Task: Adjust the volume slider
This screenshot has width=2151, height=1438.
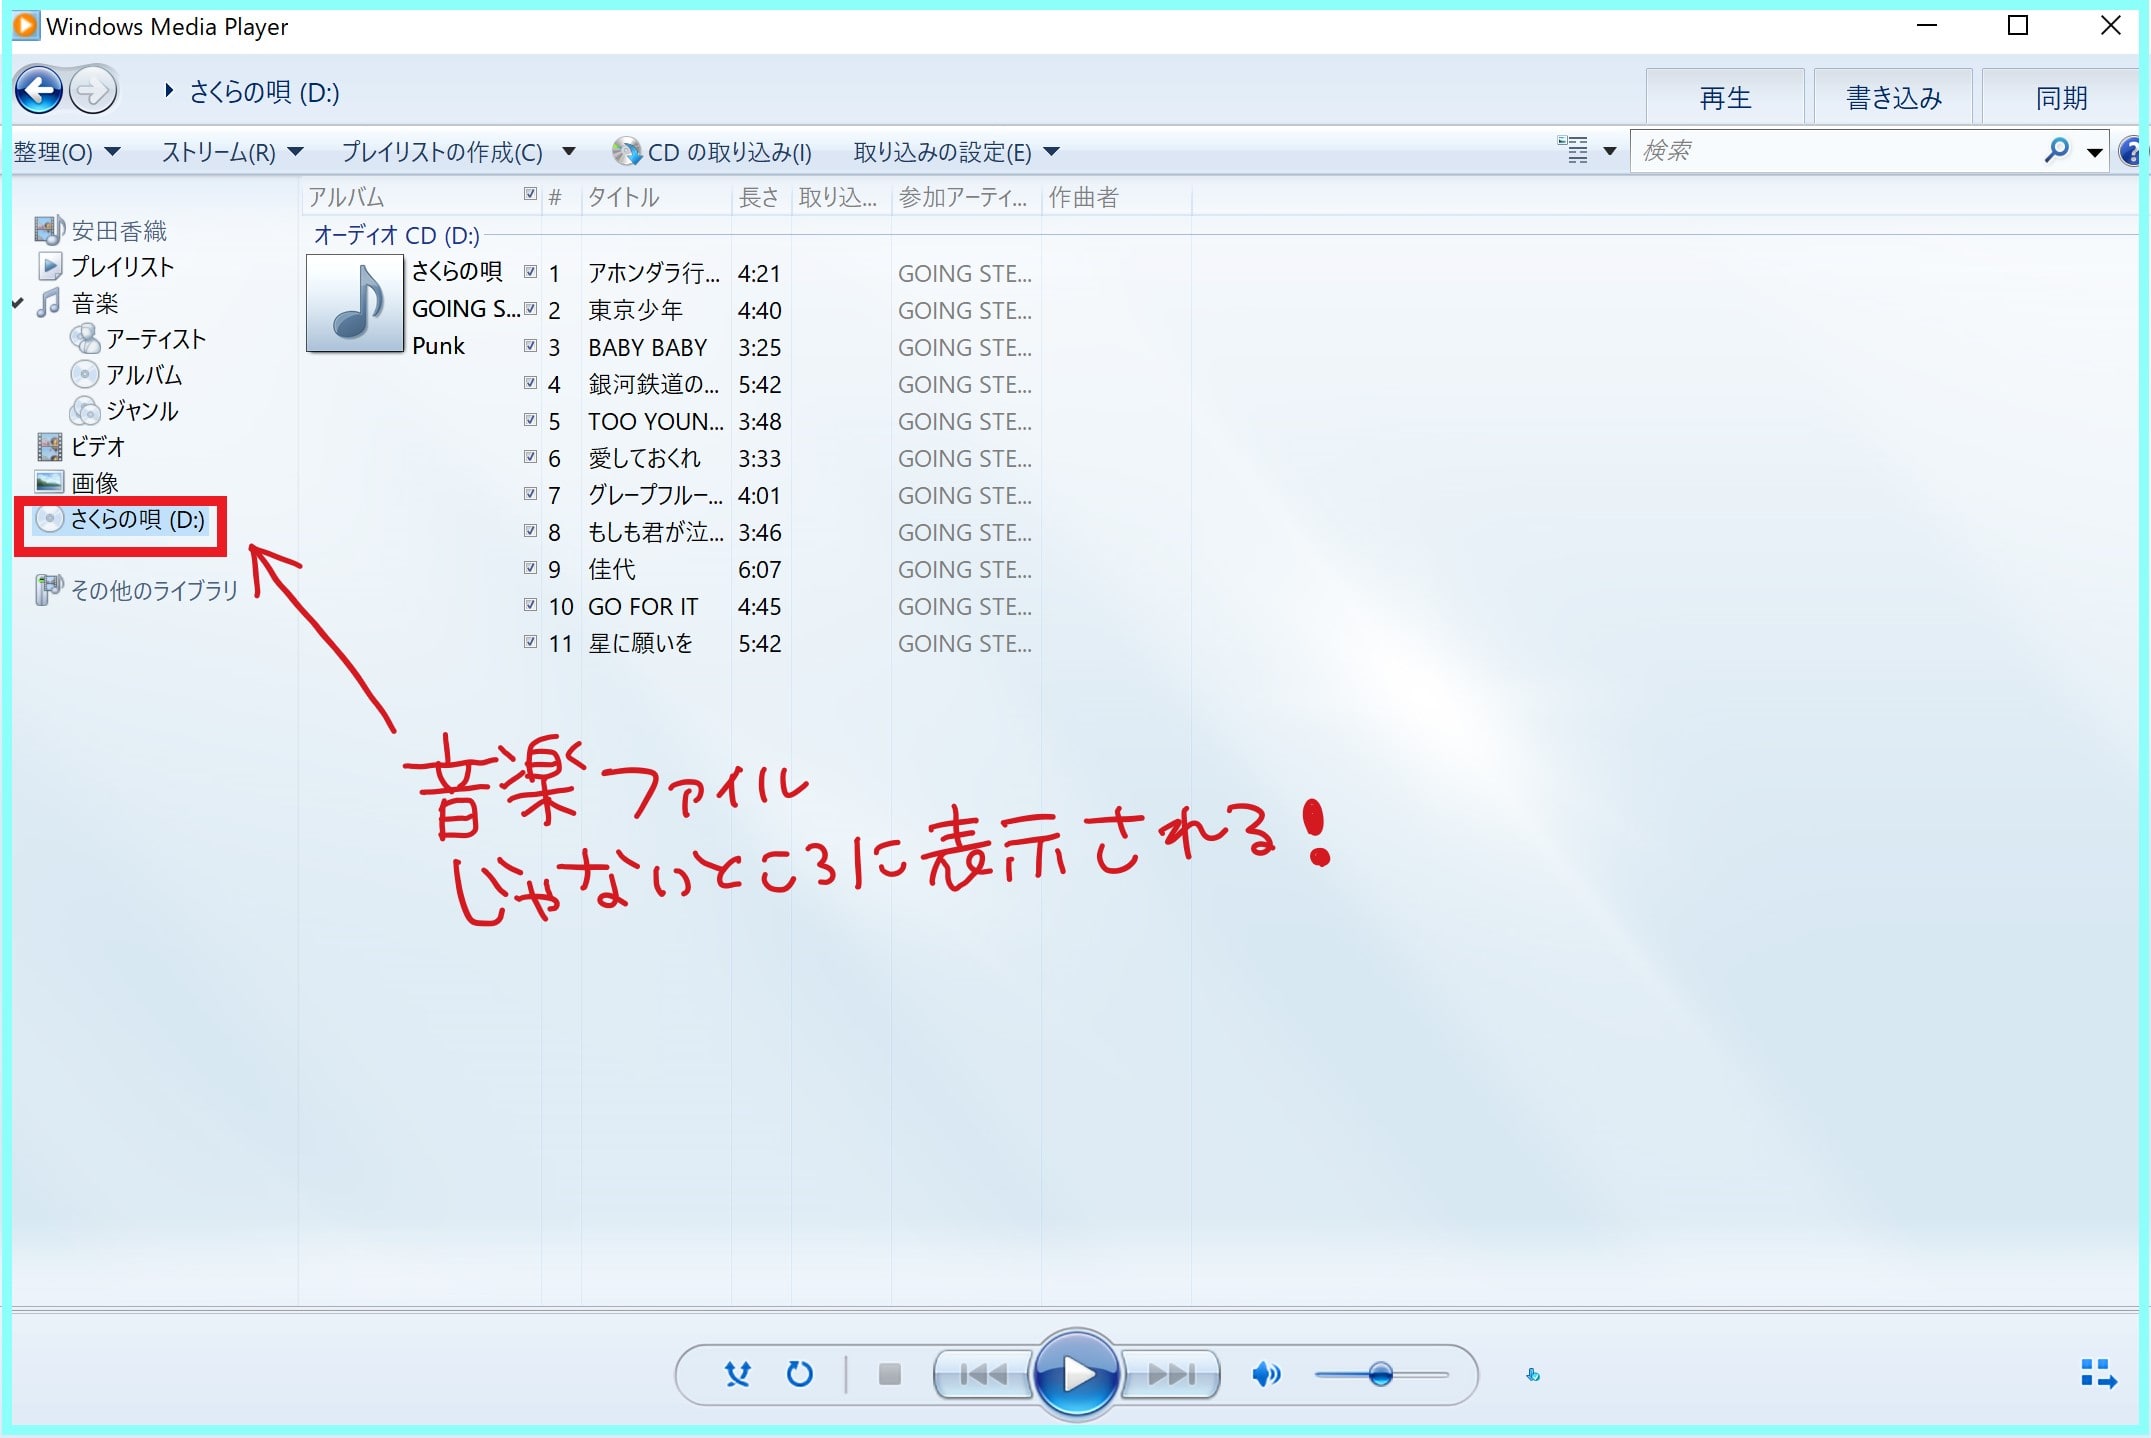Action: (x=1381, y=1375)
